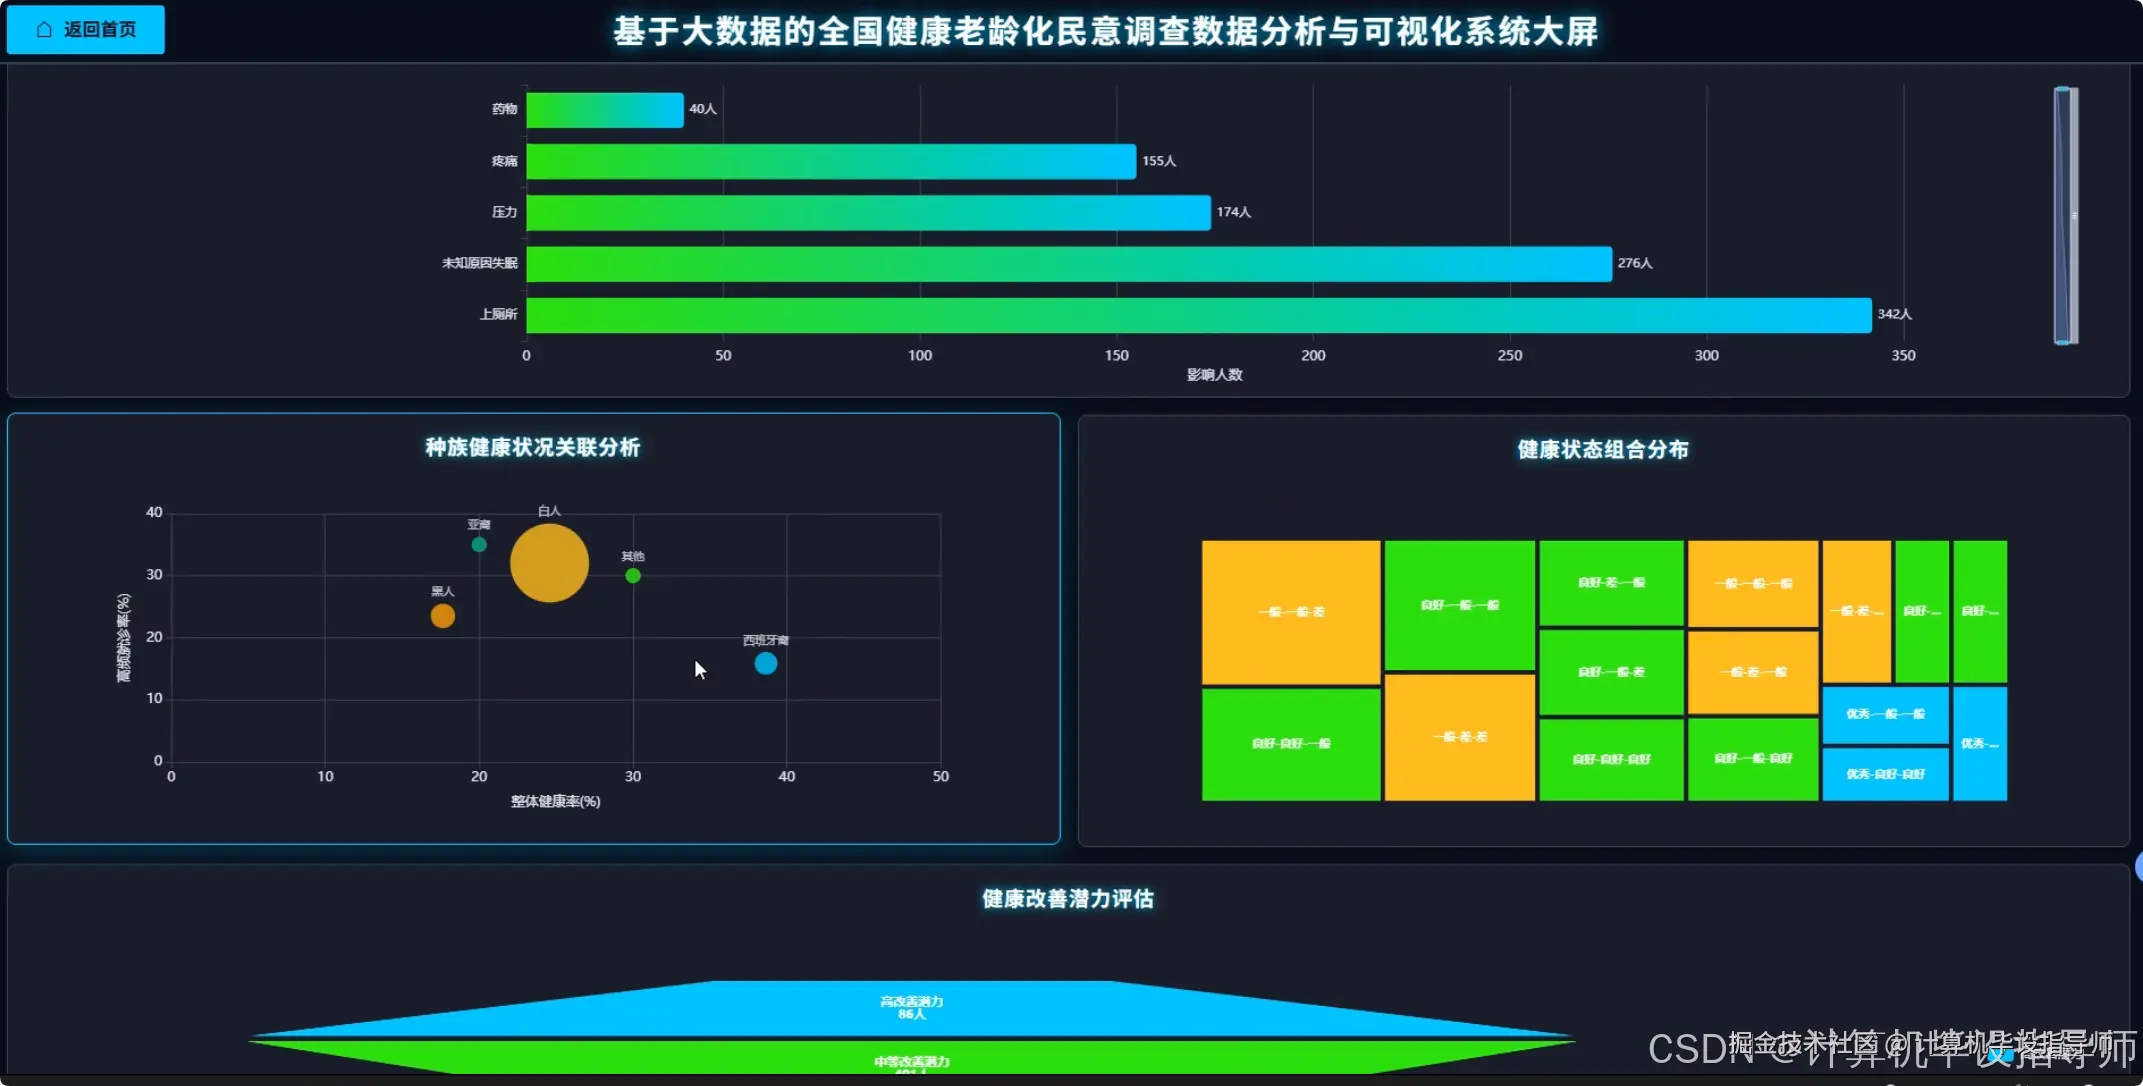Select the 疼痛 bar showing 155人

(830, 160)
